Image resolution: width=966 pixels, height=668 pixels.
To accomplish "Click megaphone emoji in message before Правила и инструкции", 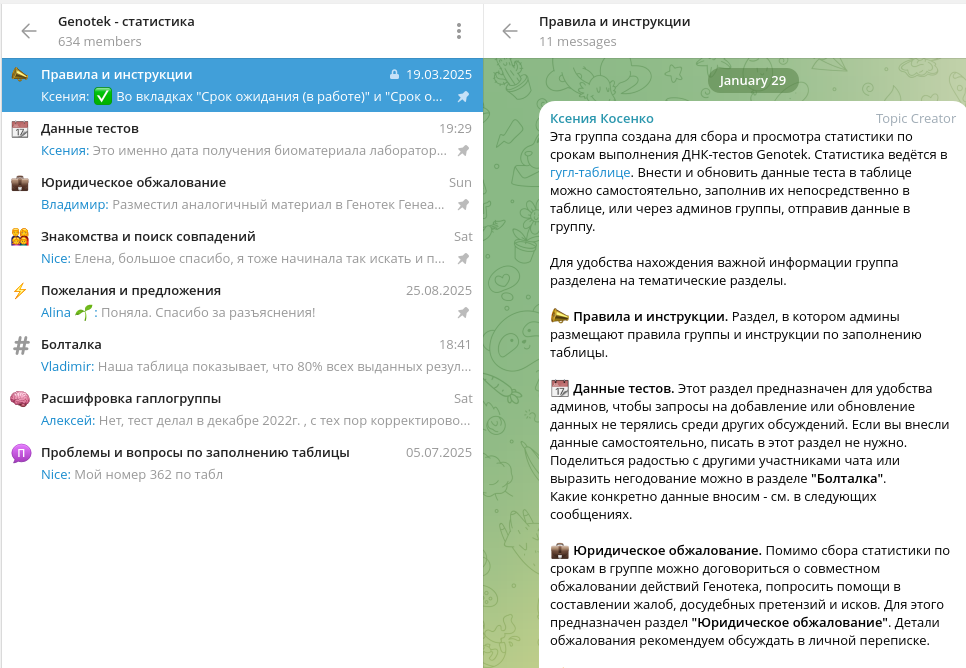I will coord(559,316).
